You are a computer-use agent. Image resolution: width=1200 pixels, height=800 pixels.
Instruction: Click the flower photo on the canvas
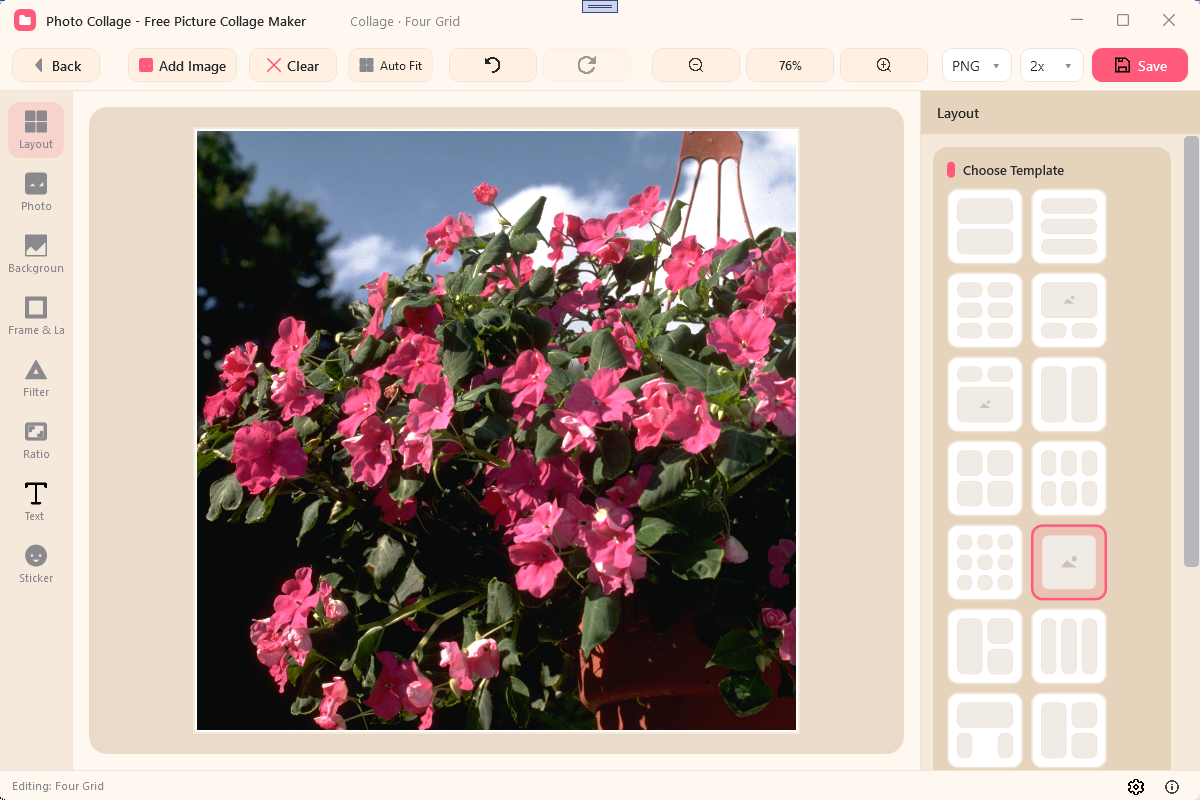click(x=496, y=431)
